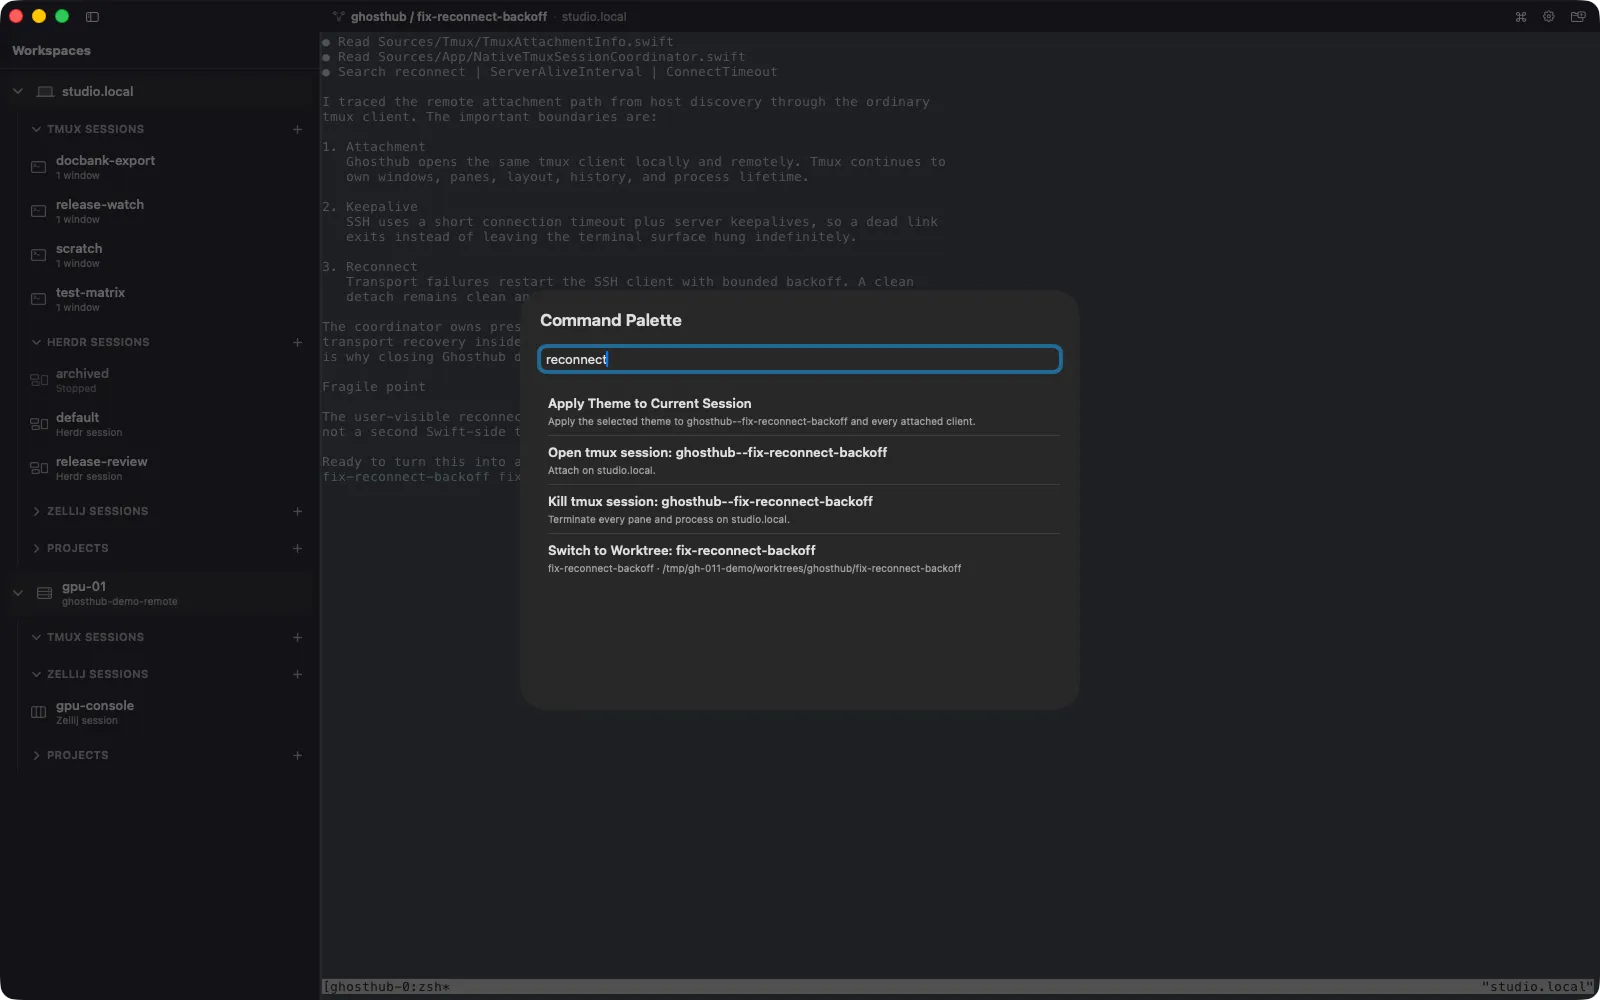Choose Open tmux session: ghosthub--fix-reconnect-backoff

800,460
